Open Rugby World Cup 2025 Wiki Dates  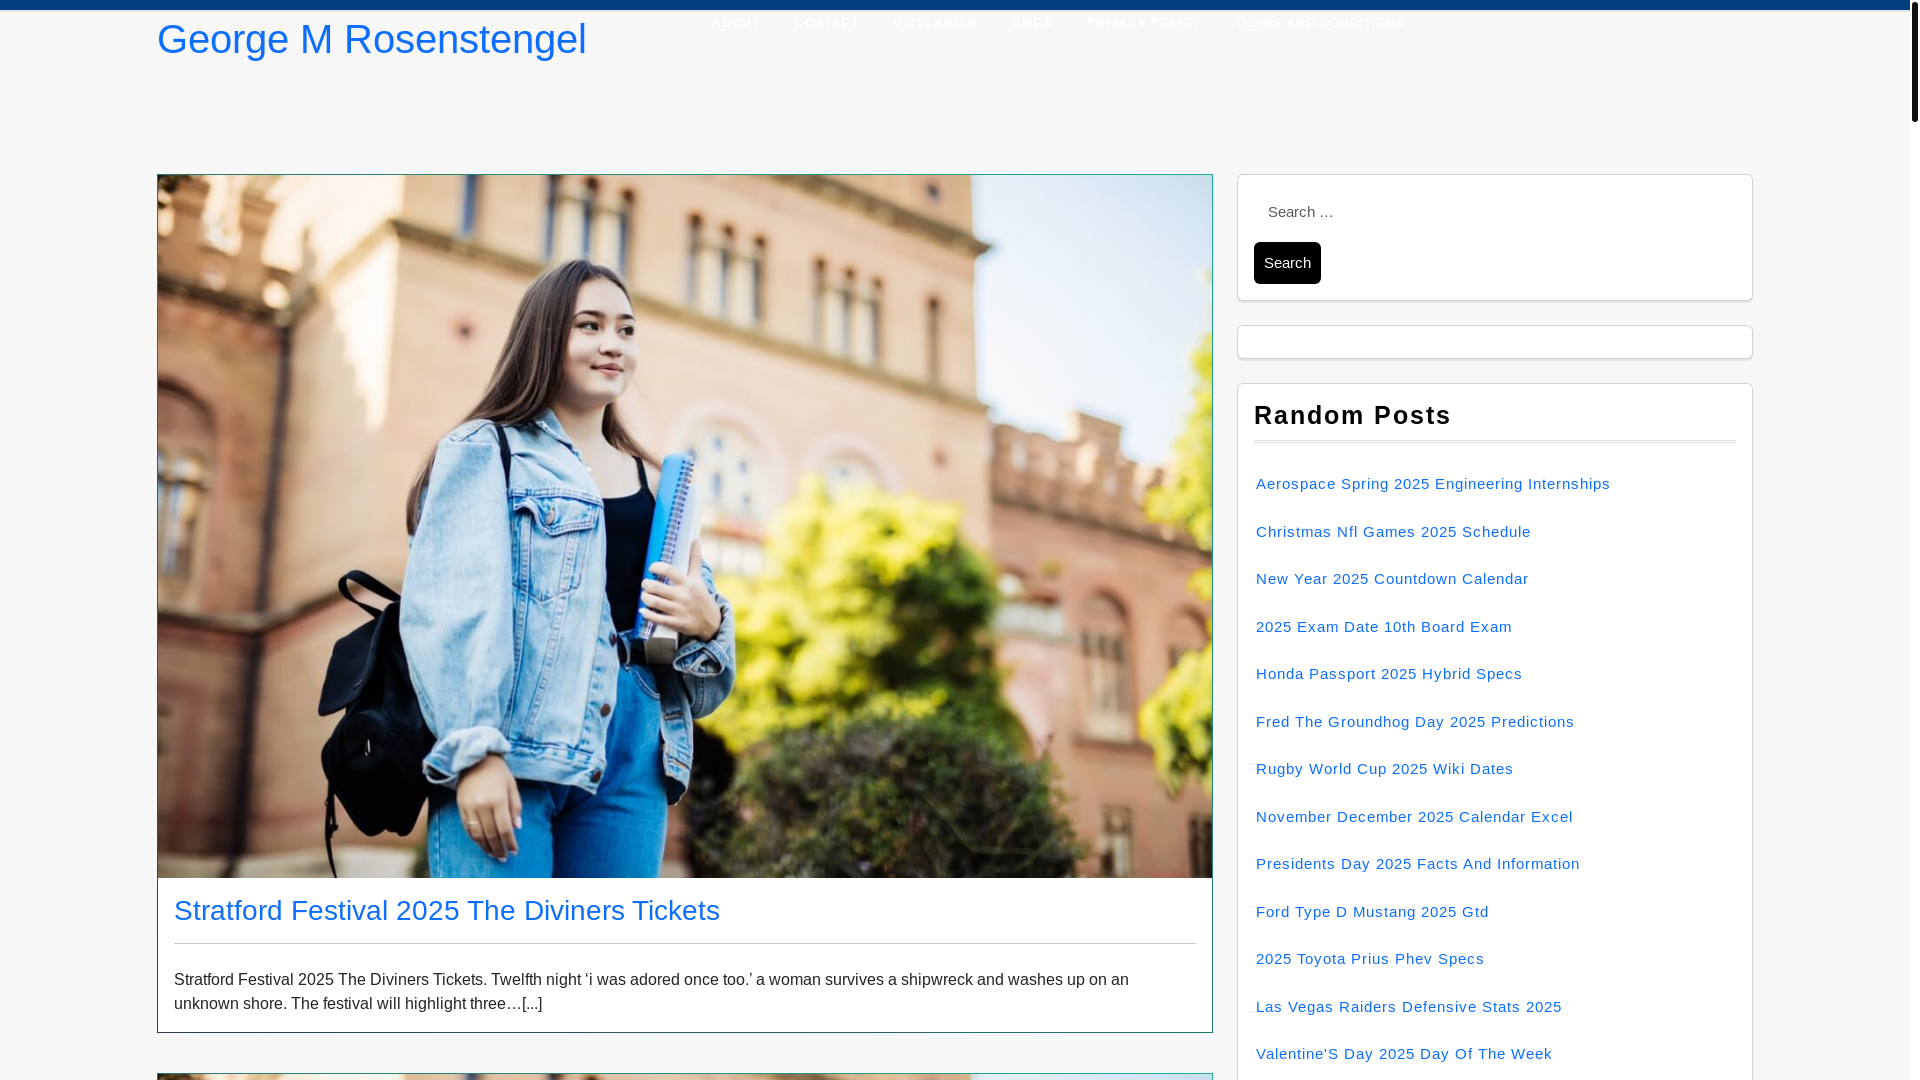pos(1383,769)
